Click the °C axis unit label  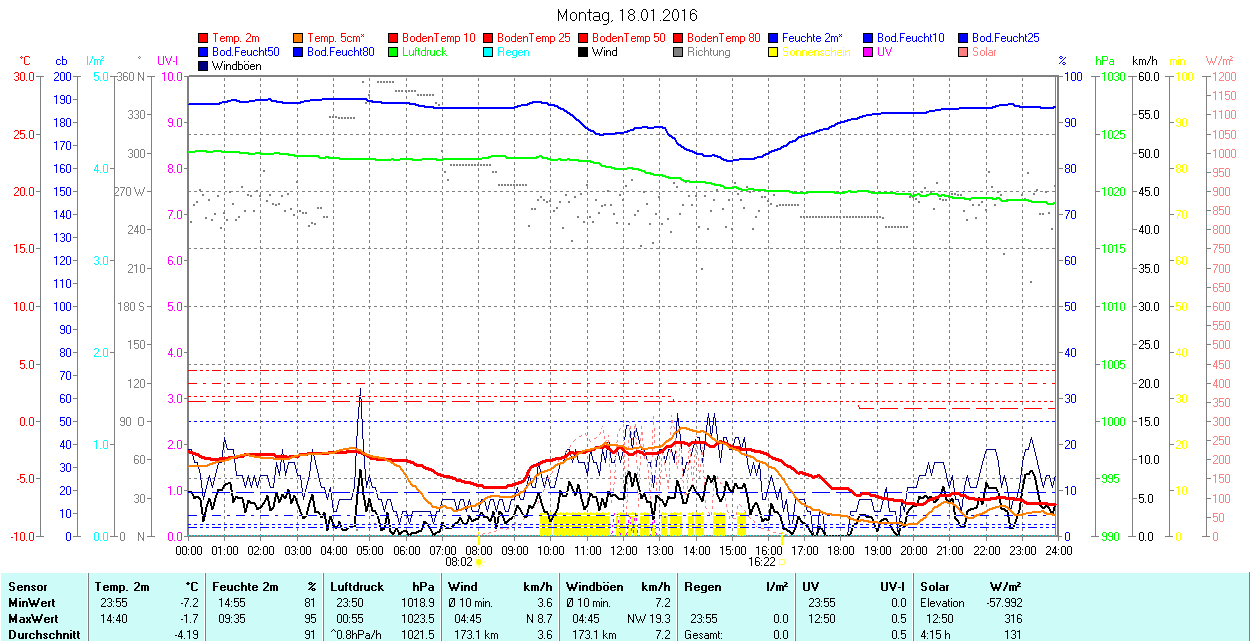coord(26,61)
